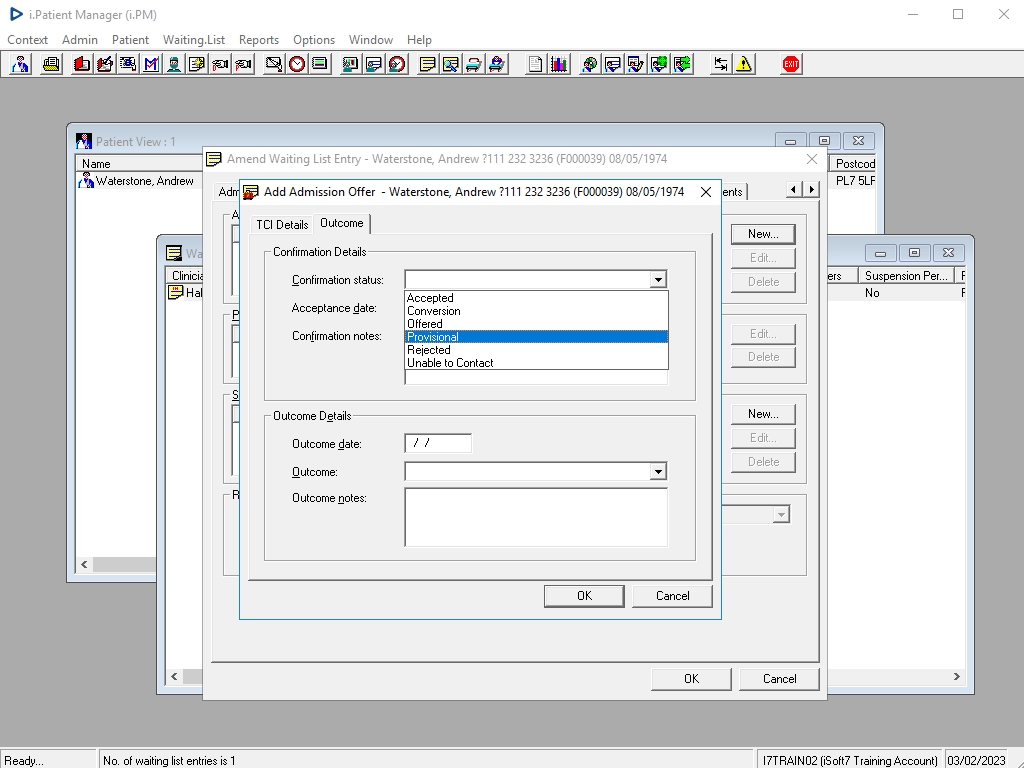Click Cancel in Amend Waiting List Entry
The height and width of the screenshot is (768, 1024).
779,679
